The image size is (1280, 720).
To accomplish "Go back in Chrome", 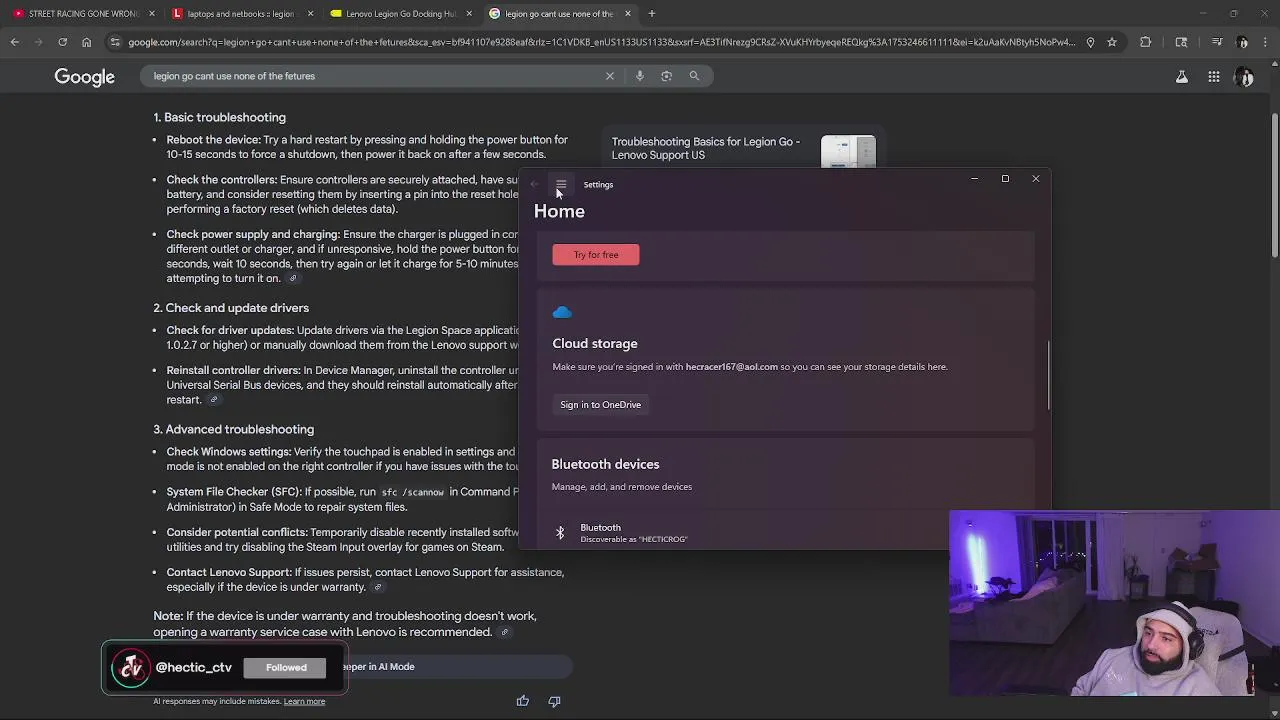I will point(15,42).
